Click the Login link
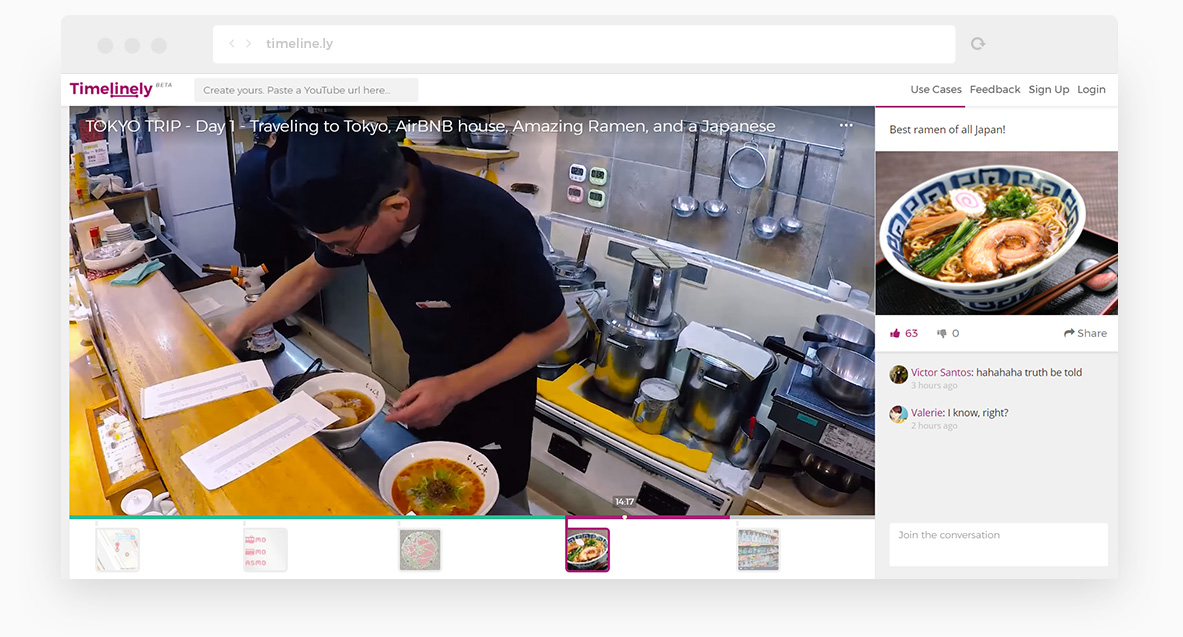This screenshot has width=1183, height=637. (1091, 90)
